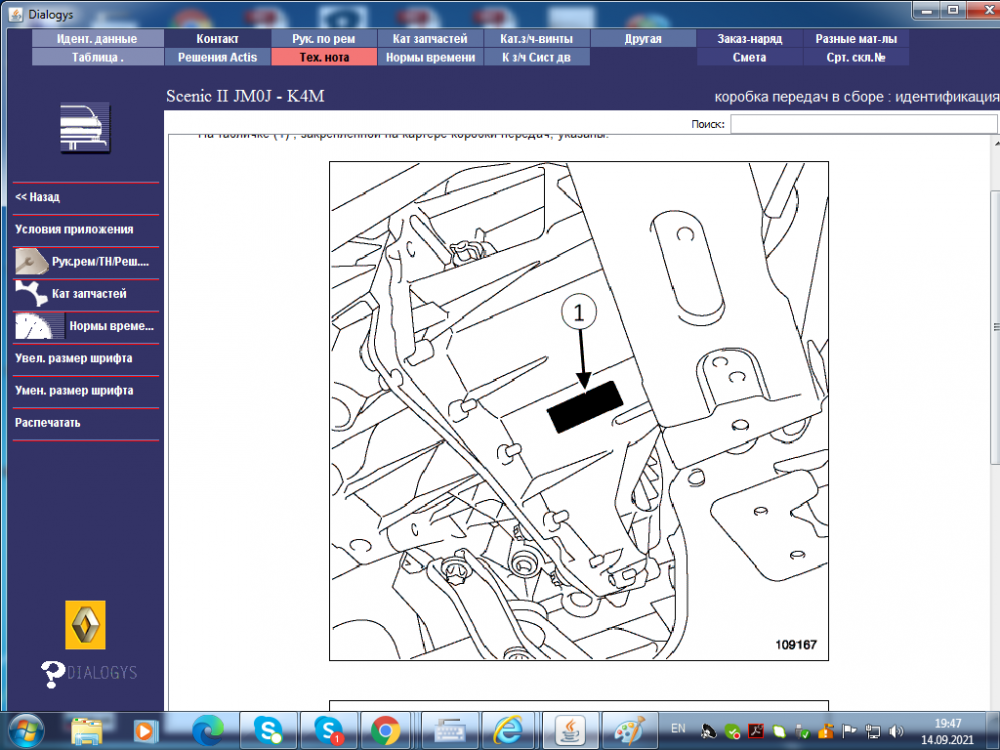The width and height of the screenshot is (1000, 750).
Task: Click the EN language indicator
Action: [x=678, y=728]
